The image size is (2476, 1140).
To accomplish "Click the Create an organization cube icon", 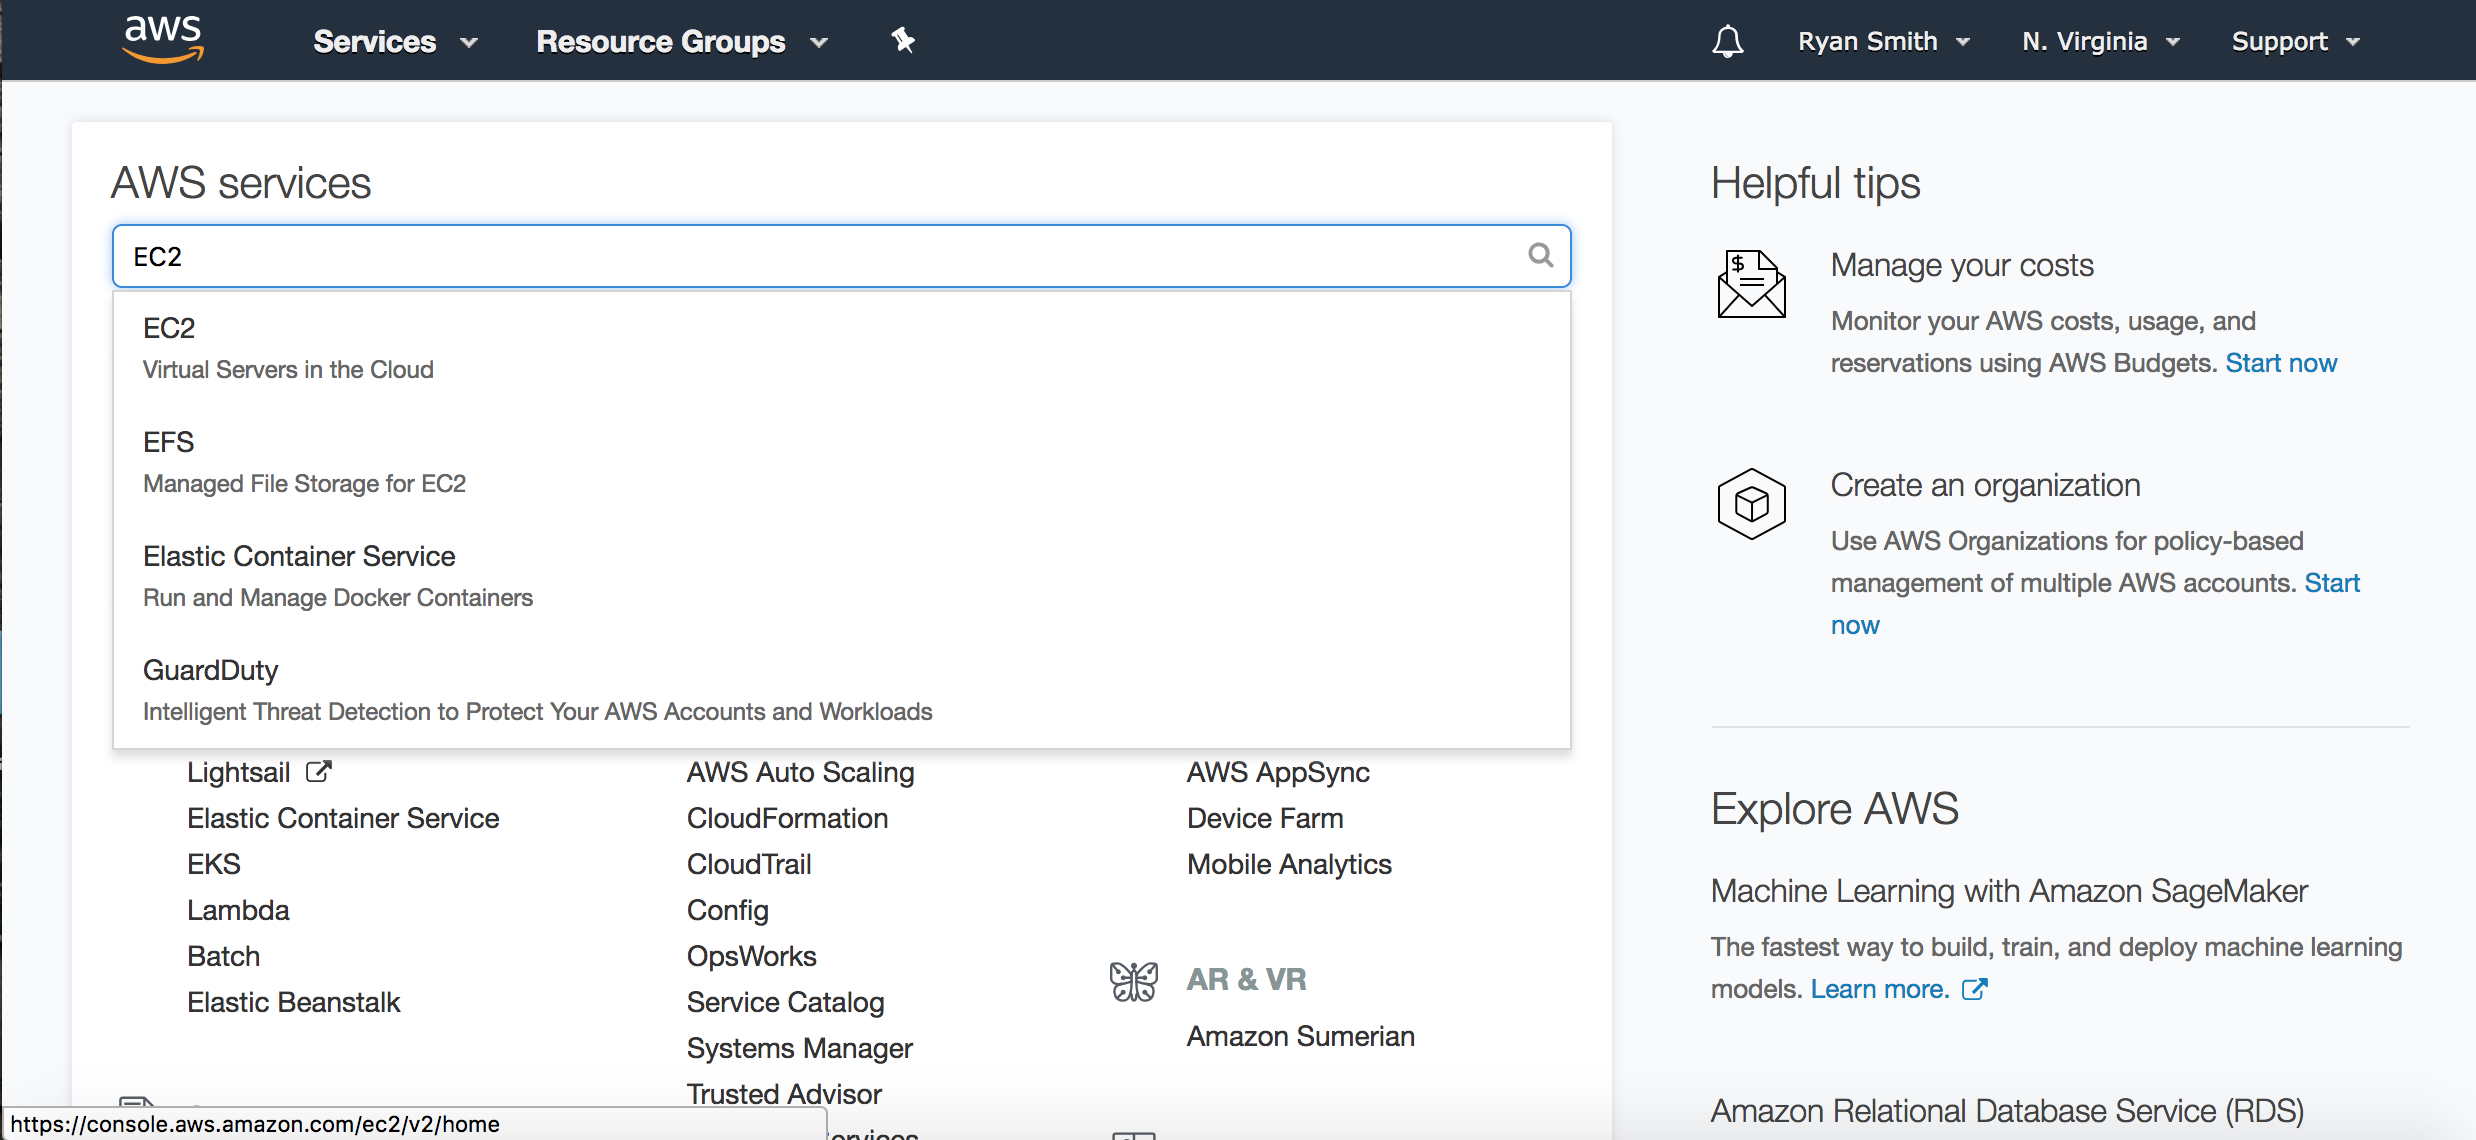I will point(1751,504).
